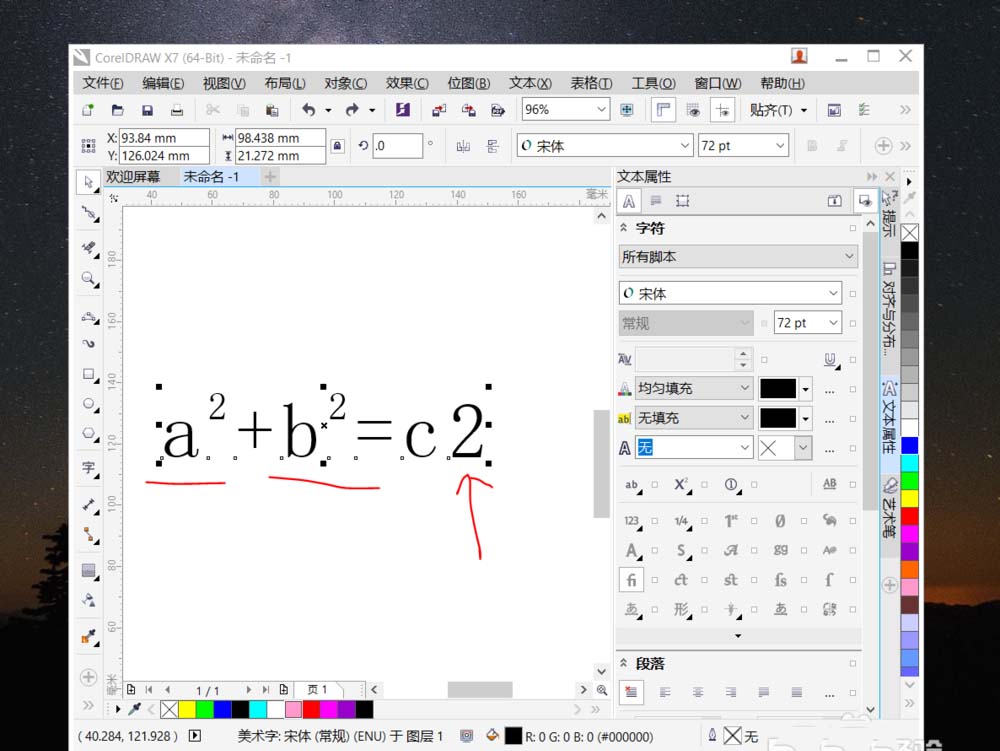Open the 文件(F) menu
The width and height of the screenshot is (1000, 751).
click(103, 84)
